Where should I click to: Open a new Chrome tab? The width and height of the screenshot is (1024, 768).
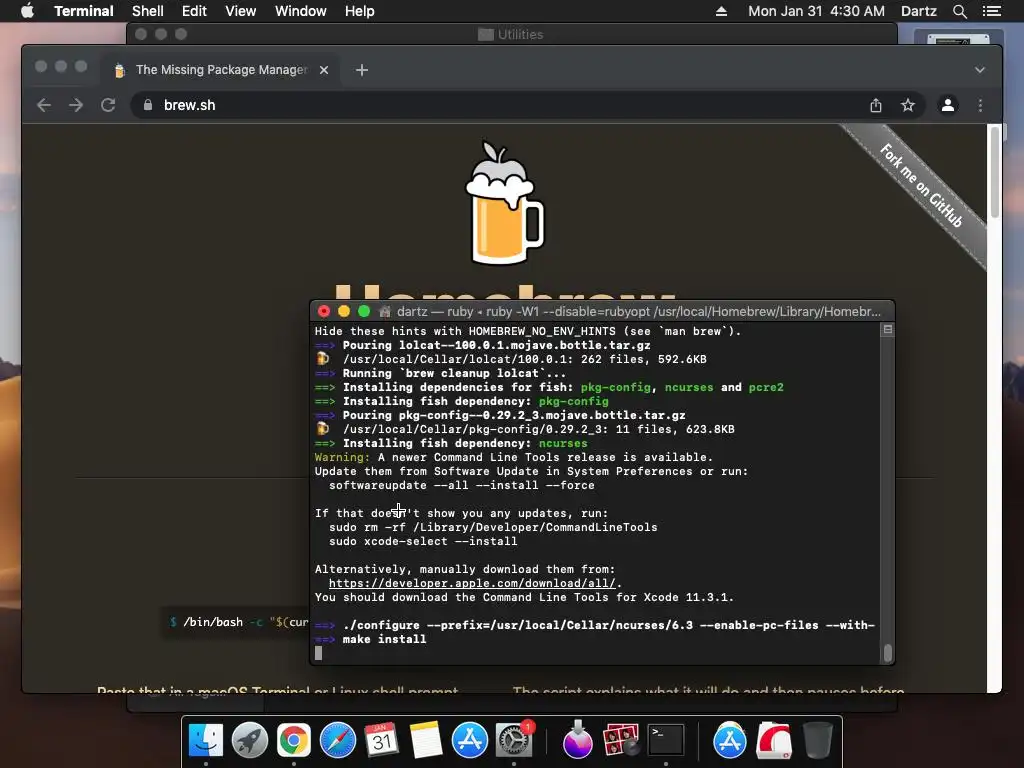coord(362,70)
